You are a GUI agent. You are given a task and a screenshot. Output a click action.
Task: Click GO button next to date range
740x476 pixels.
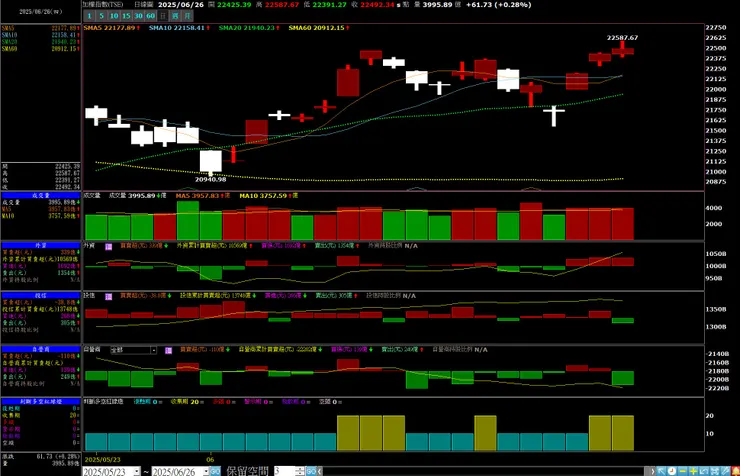coord(215,471)
